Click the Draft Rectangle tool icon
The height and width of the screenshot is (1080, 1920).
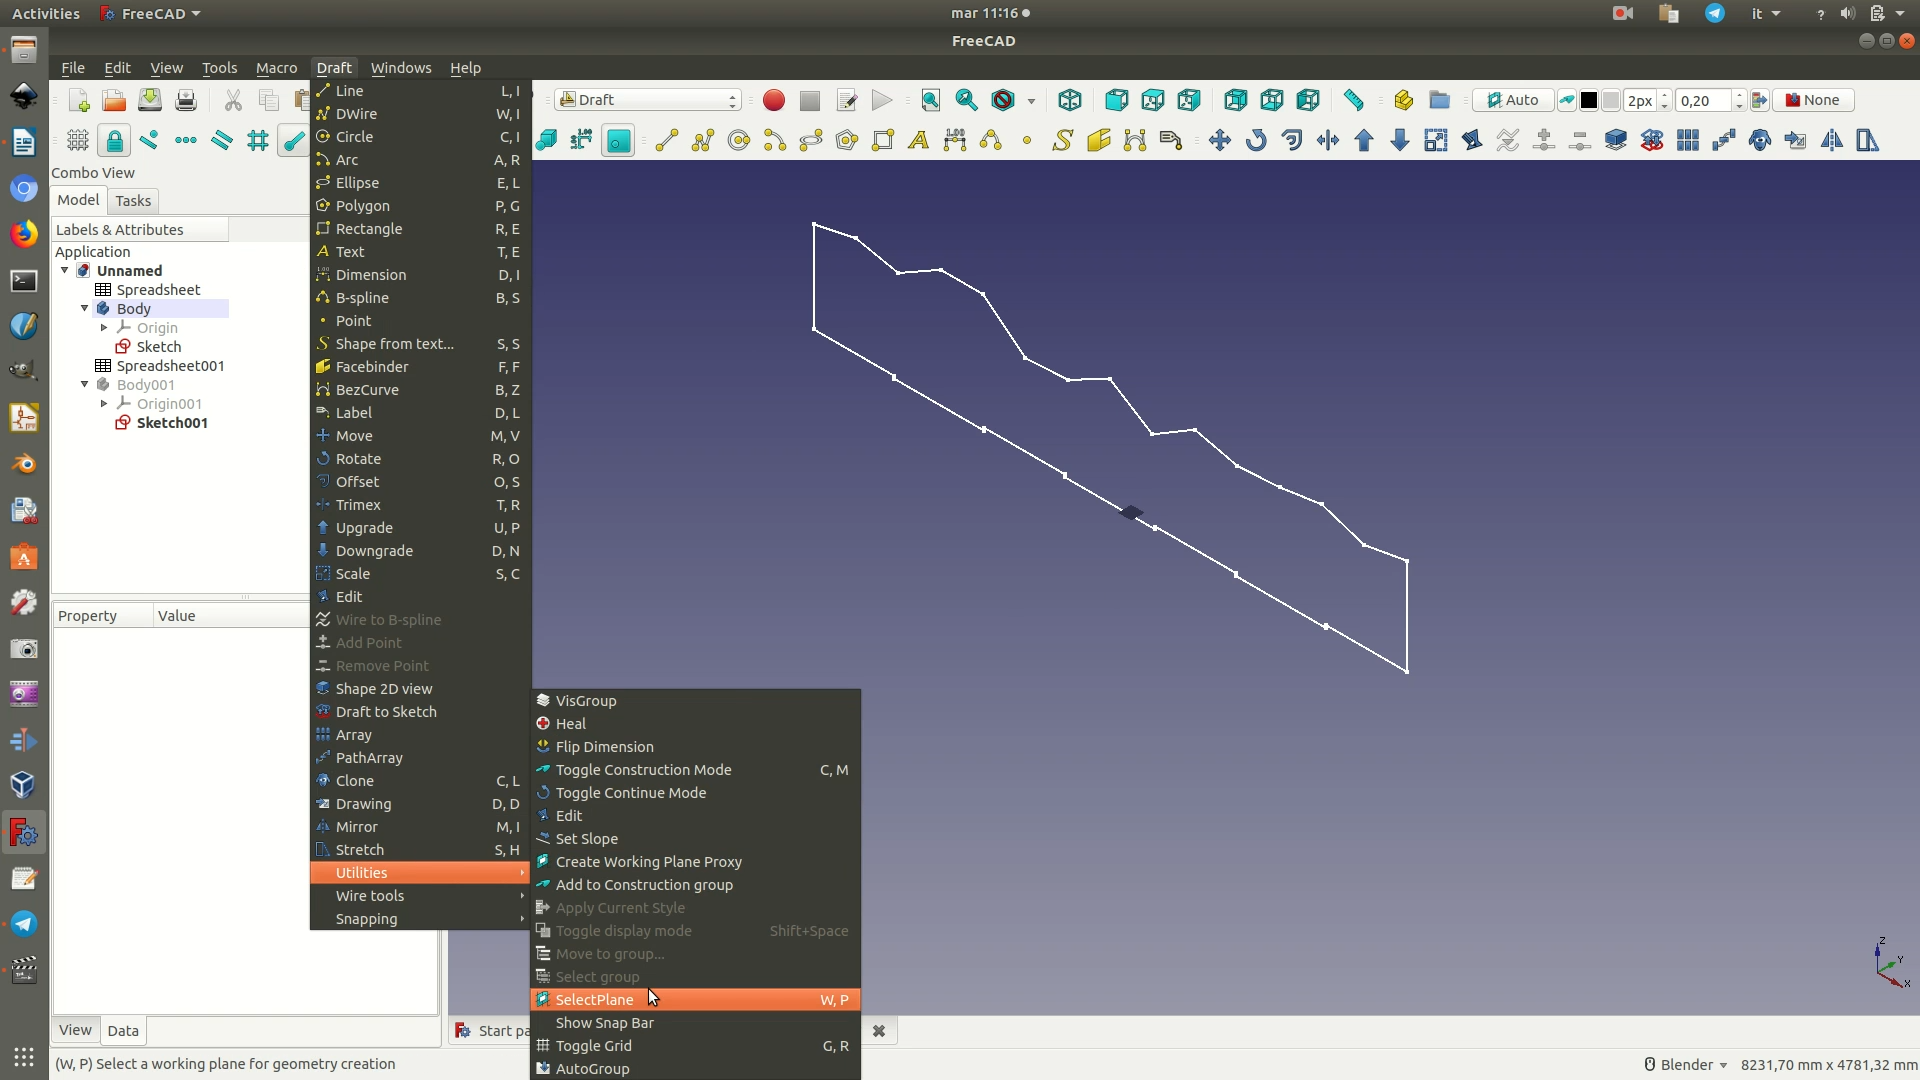pos(882,140)
